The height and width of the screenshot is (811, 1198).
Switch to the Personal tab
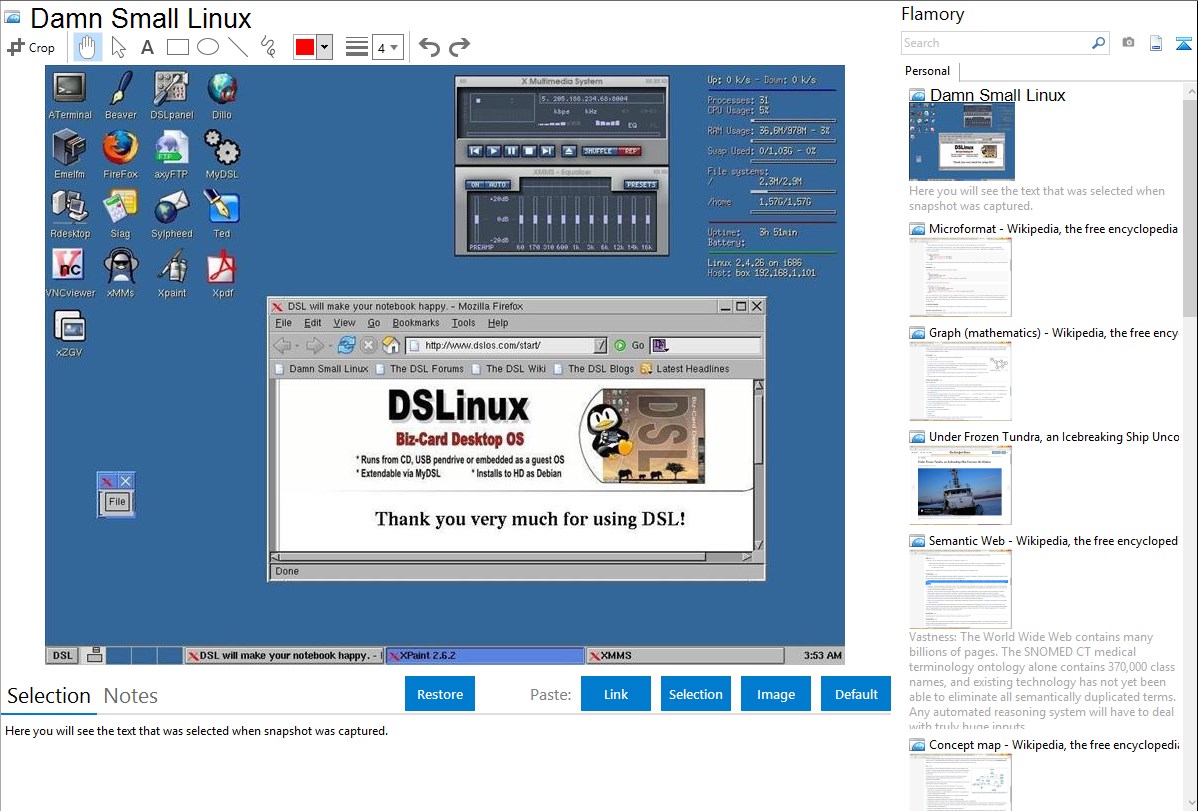click(928, 71)
